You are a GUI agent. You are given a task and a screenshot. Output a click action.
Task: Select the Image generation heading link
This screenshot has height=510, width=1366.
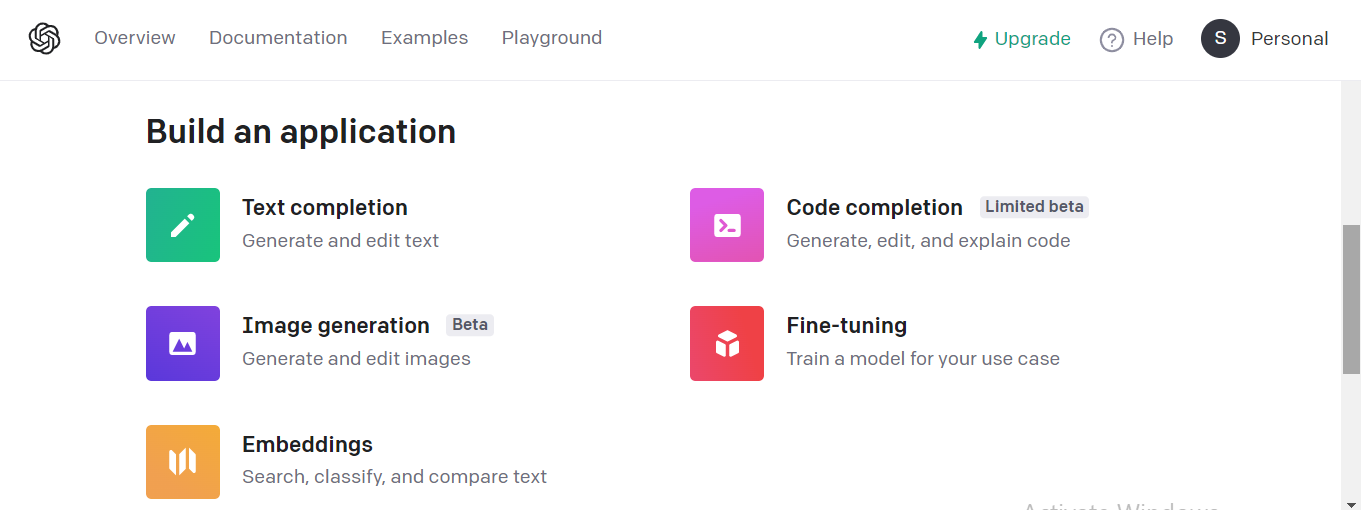click(336, 326)
